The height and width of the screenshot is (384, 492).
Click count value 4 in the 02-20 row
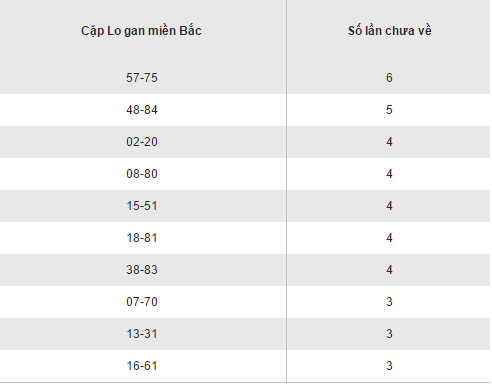coord(389,142)
